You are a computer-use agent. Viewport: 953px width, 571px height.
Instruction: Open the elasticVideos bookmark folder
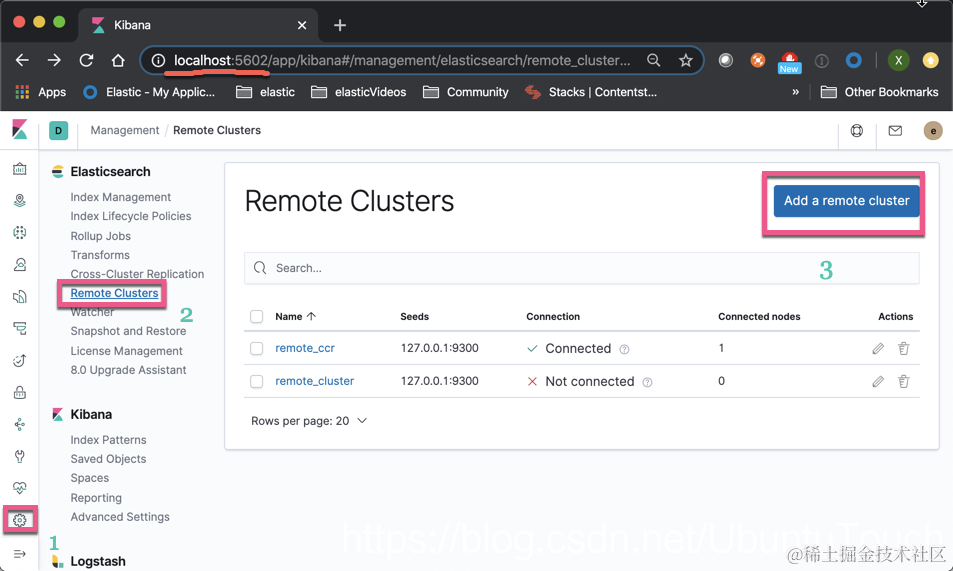point(359,92)
